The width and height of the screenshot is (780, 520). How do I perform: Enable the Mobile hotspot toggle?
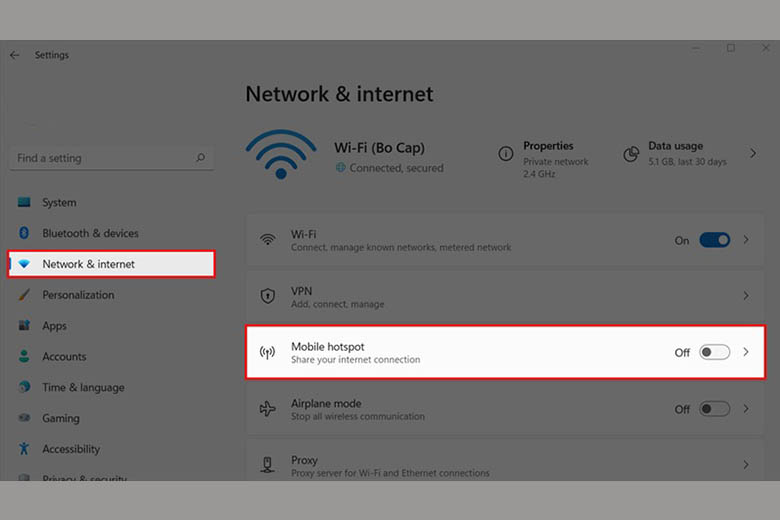(714, 352)
